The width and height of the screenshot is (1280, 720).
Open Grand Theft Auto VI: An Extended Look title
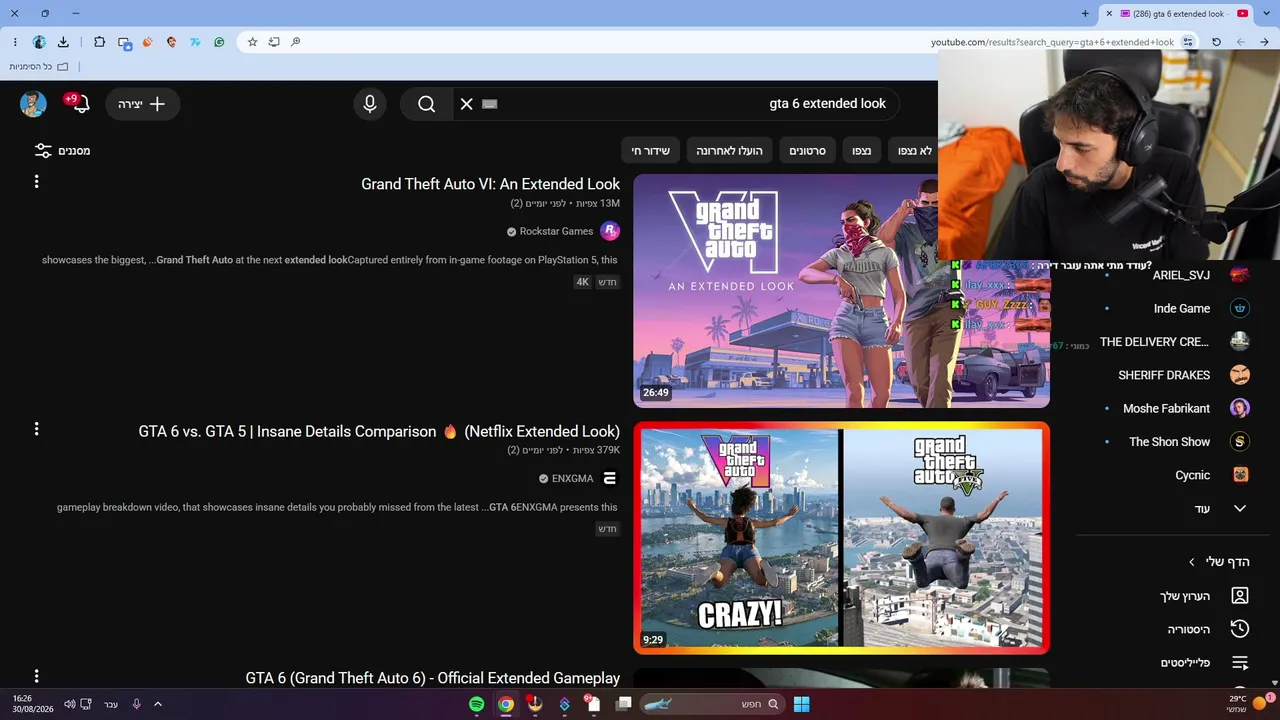pos(490,184)
